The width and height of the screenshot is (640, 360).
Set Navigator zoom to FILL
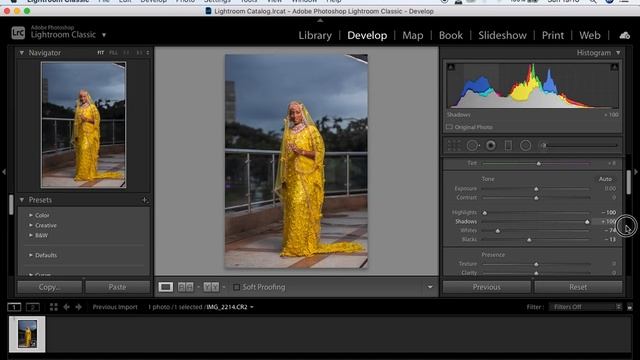tap(113, 53)
